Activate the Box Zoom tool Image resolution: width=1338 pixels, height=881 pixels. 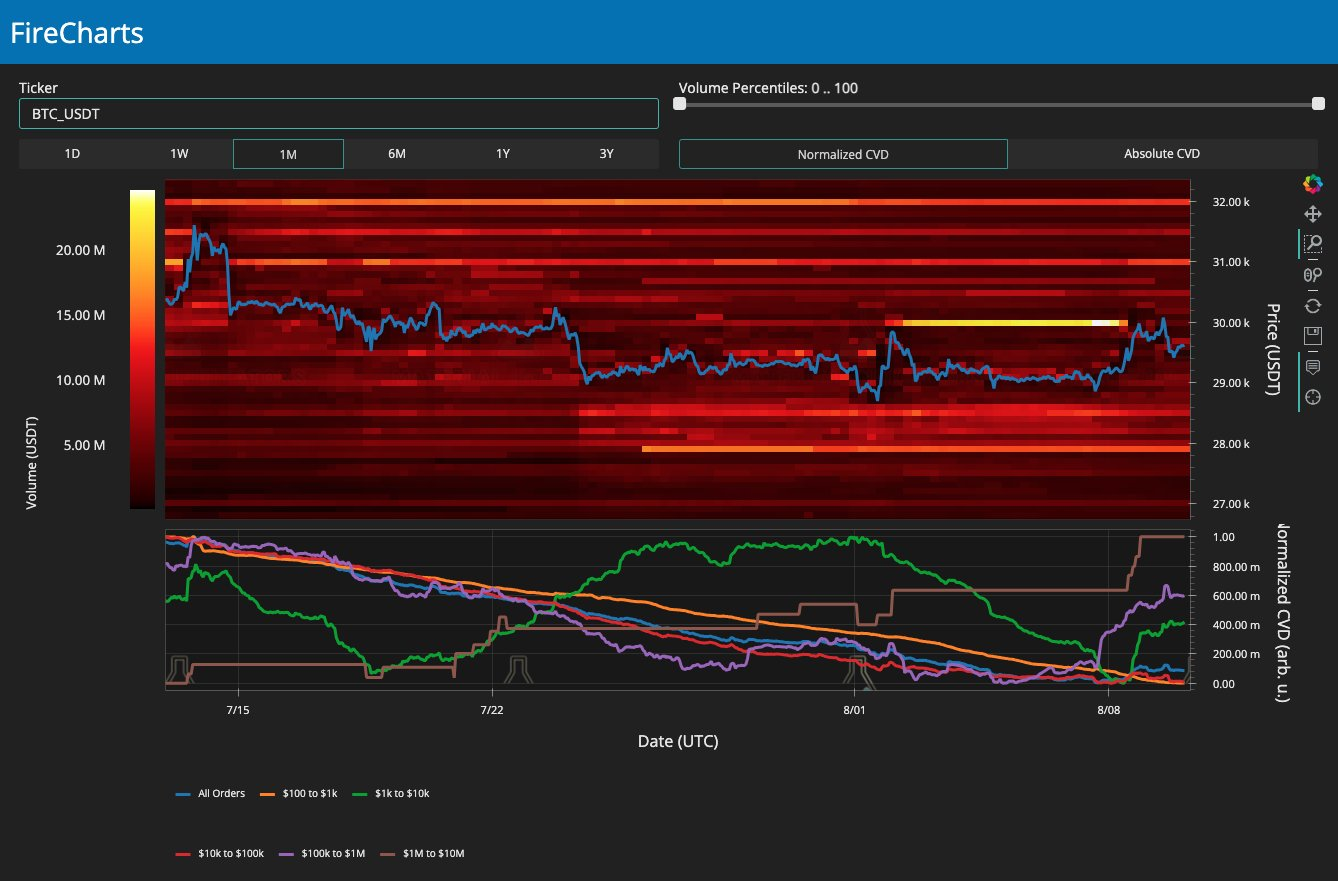point(1313,243)
